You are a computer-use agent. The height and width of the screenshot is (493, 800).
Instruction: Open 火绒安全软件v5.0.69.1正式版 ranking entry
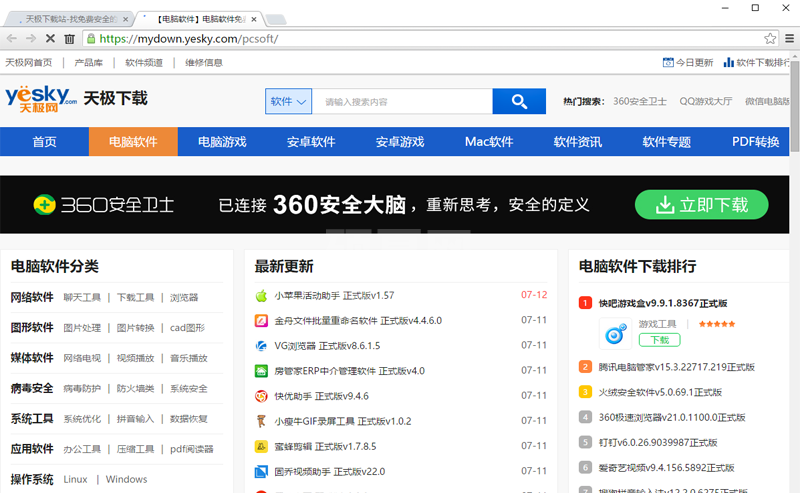click(x=660, y=392)
